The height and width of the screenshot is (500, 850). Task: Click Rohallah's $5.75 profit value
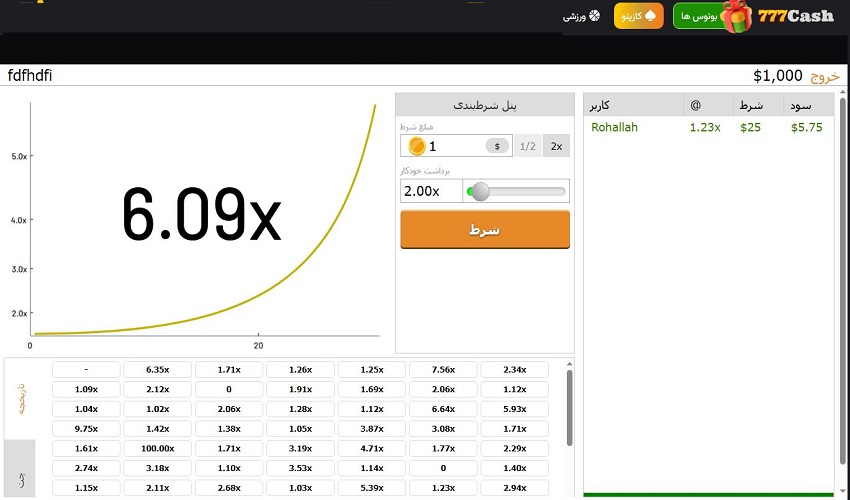coord(807,127)
